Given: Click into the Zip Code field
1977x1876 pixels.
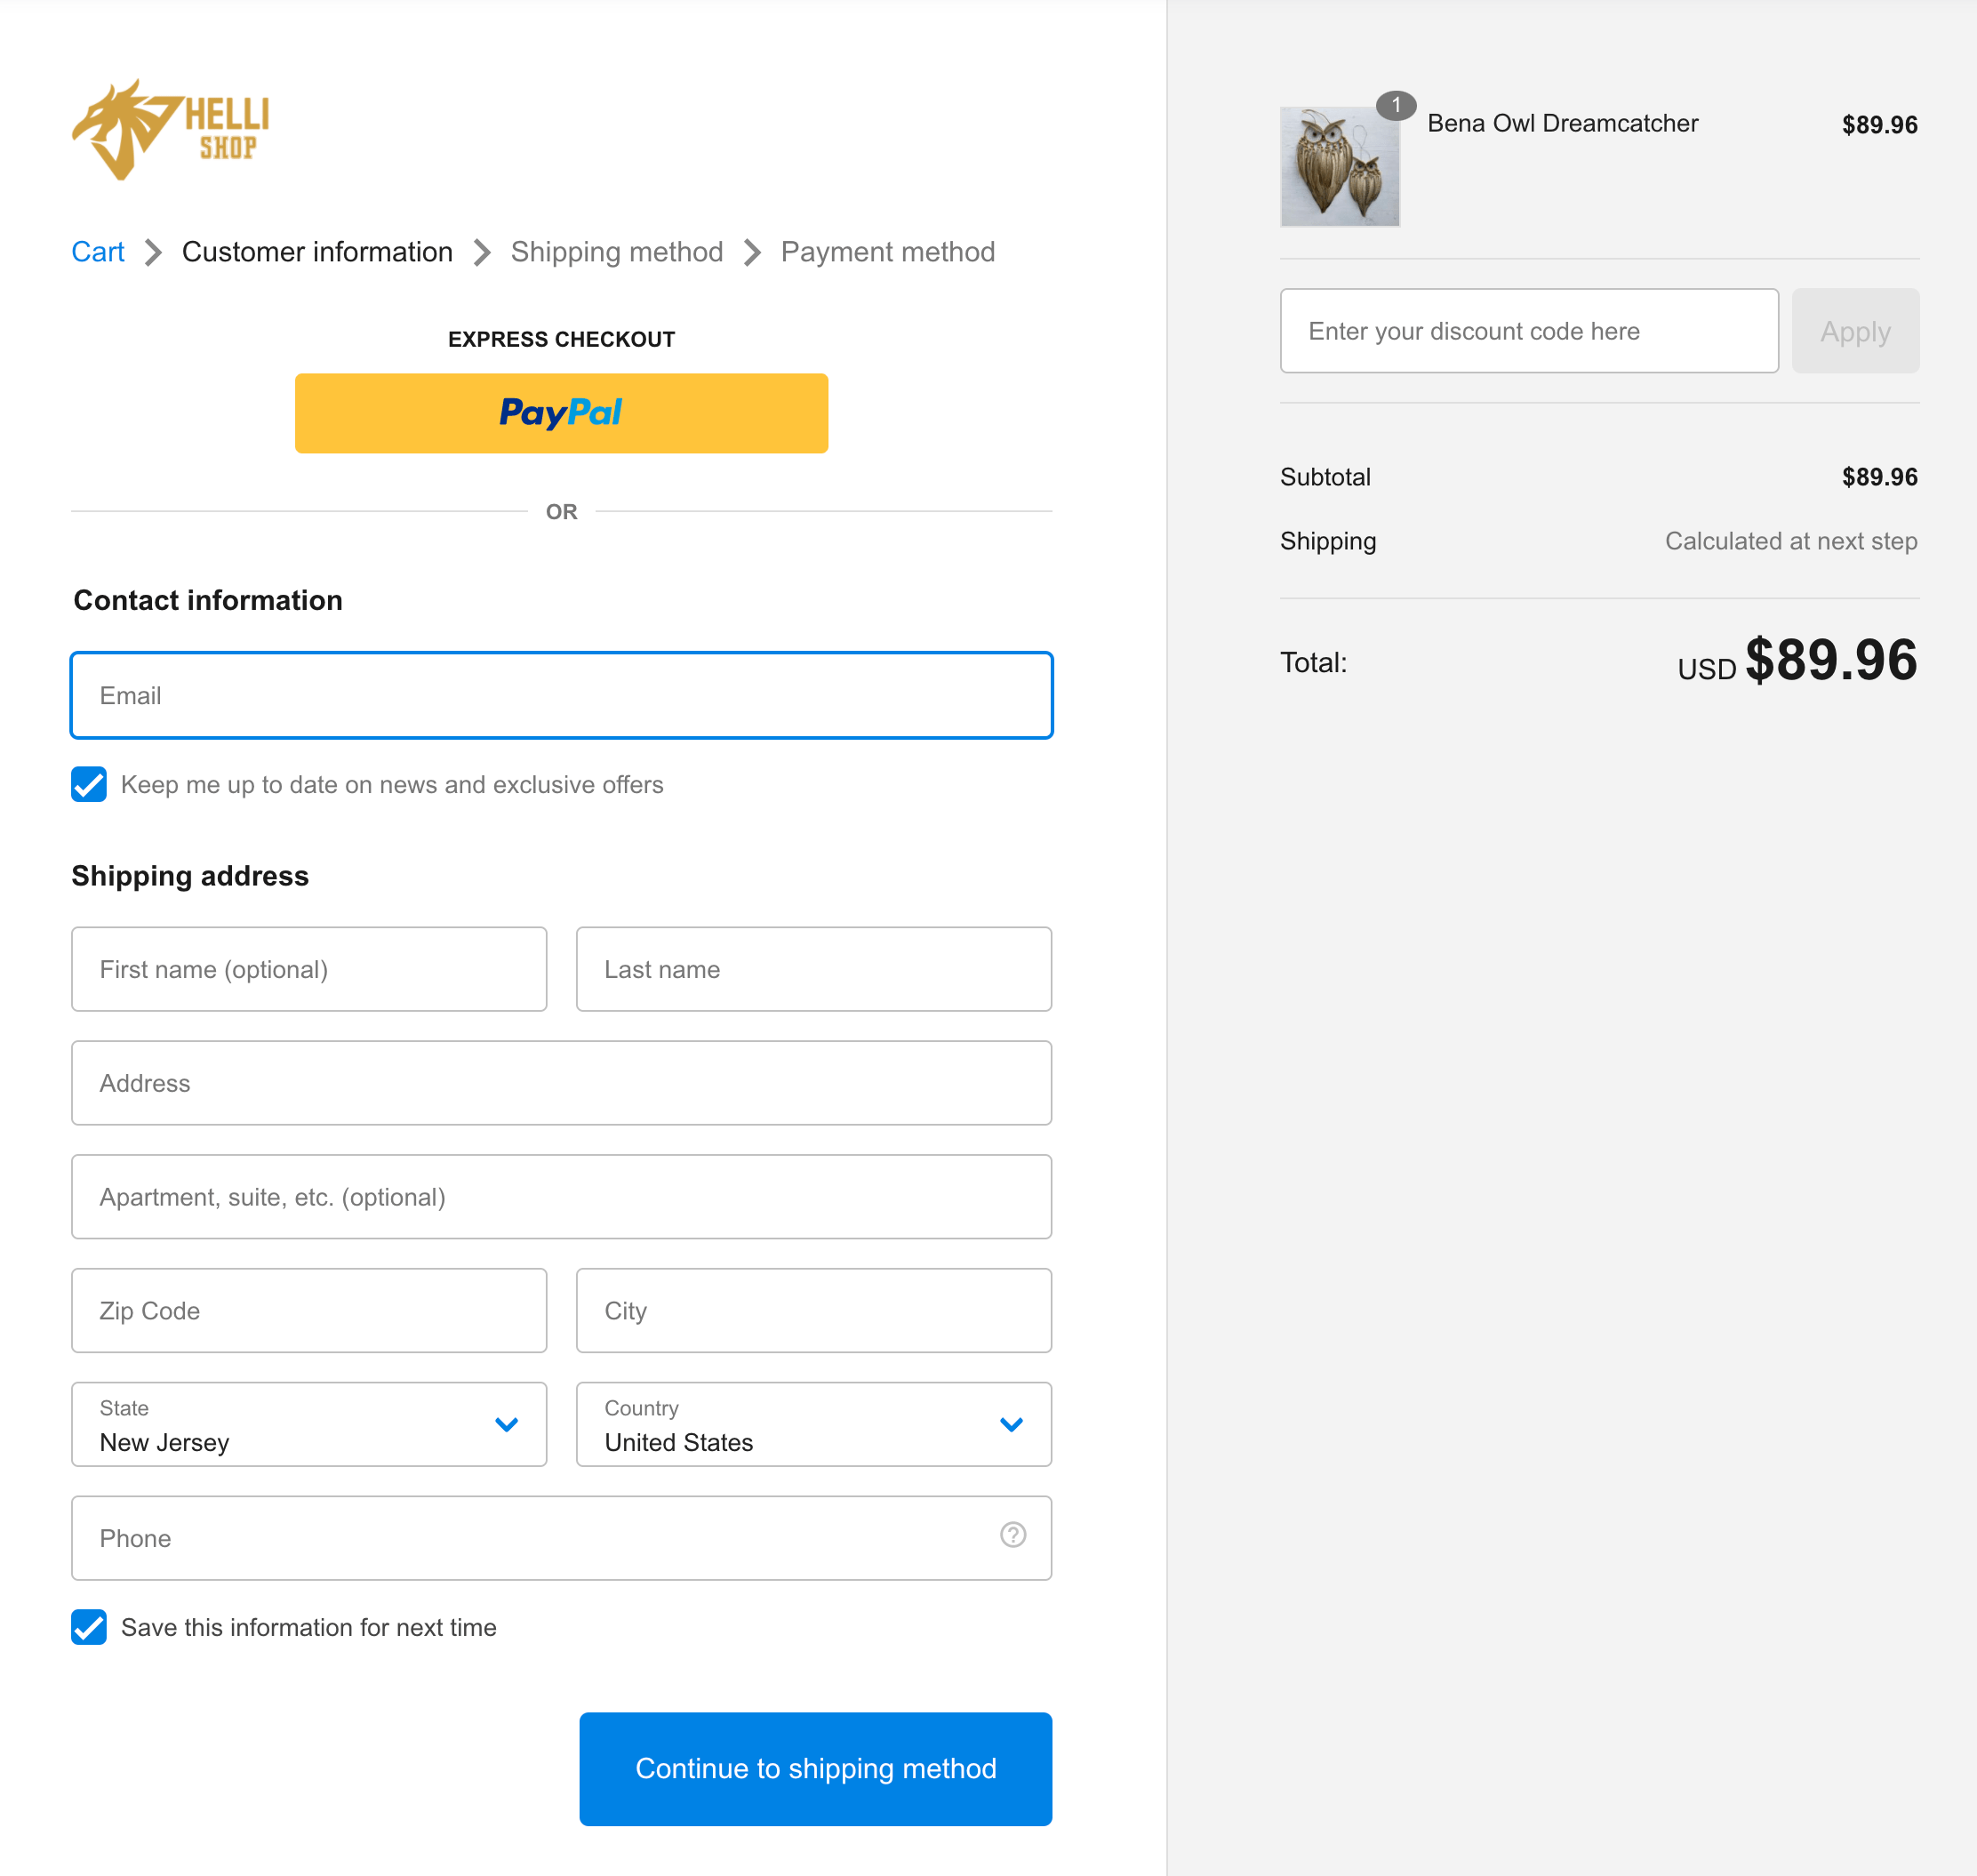Looking at the screenshot, I should (x=309, y=1310).
